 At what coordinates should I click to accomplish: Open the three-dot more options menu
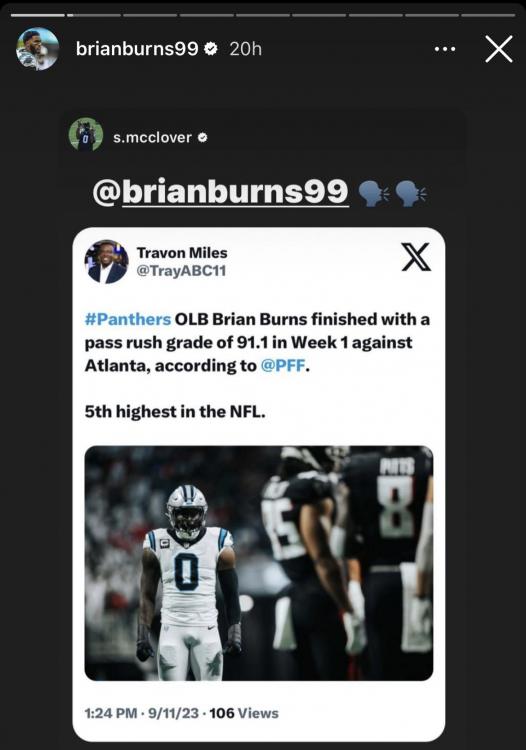(444, 49)
